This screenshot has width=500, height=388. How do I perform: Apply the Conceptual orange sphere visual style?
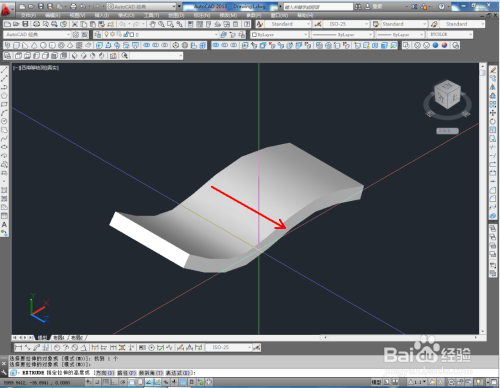pos(444,45)
